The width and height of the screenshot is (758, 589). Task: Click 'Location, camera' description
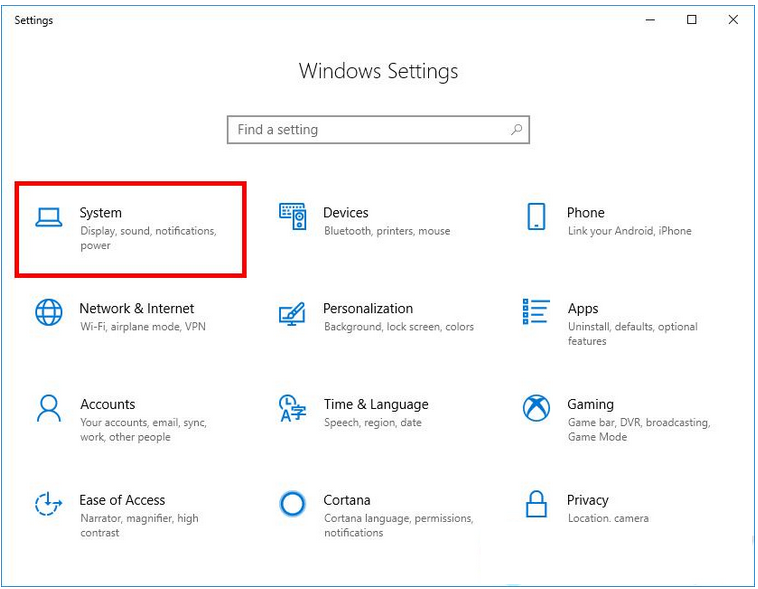608,518
